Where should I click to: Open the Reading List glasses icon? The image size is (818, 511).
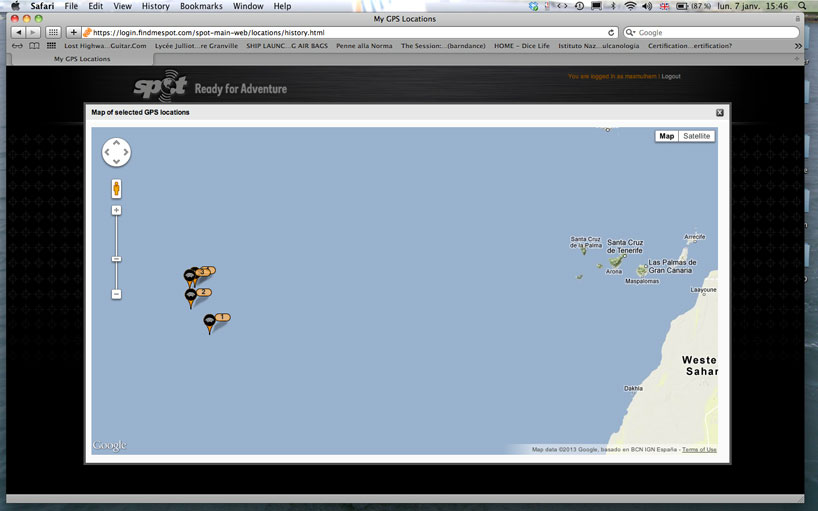(18, 46)
